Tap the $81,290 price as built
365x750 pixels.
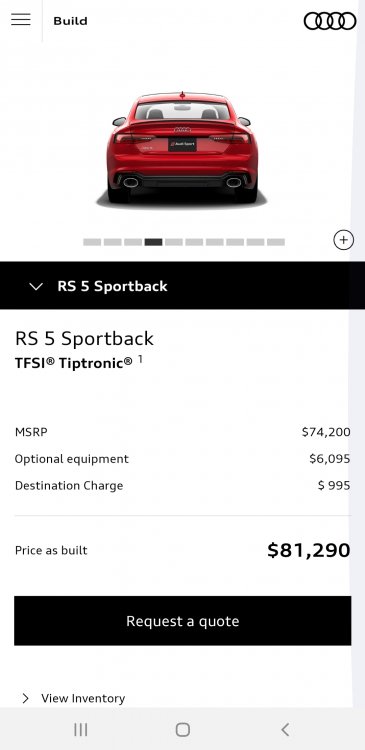pos(309,550)
